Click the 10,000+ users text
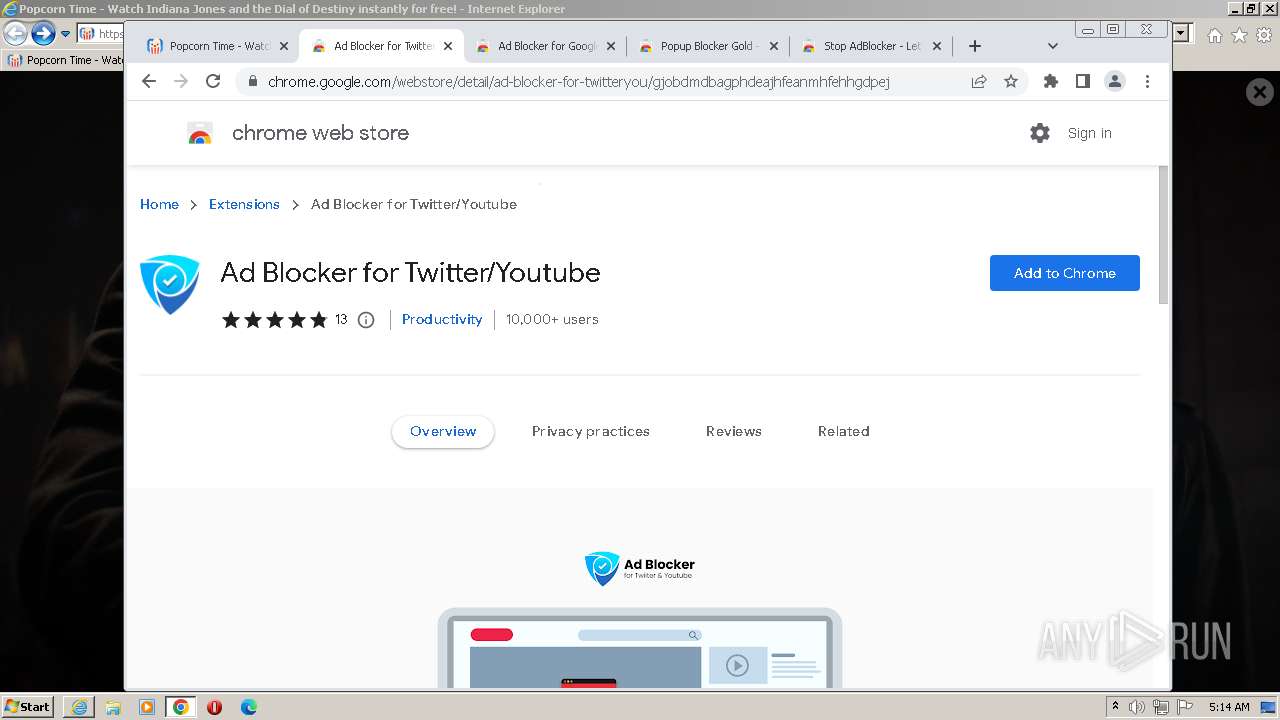The height and width of the screenshot is (720, 1280). coord(552,320)
